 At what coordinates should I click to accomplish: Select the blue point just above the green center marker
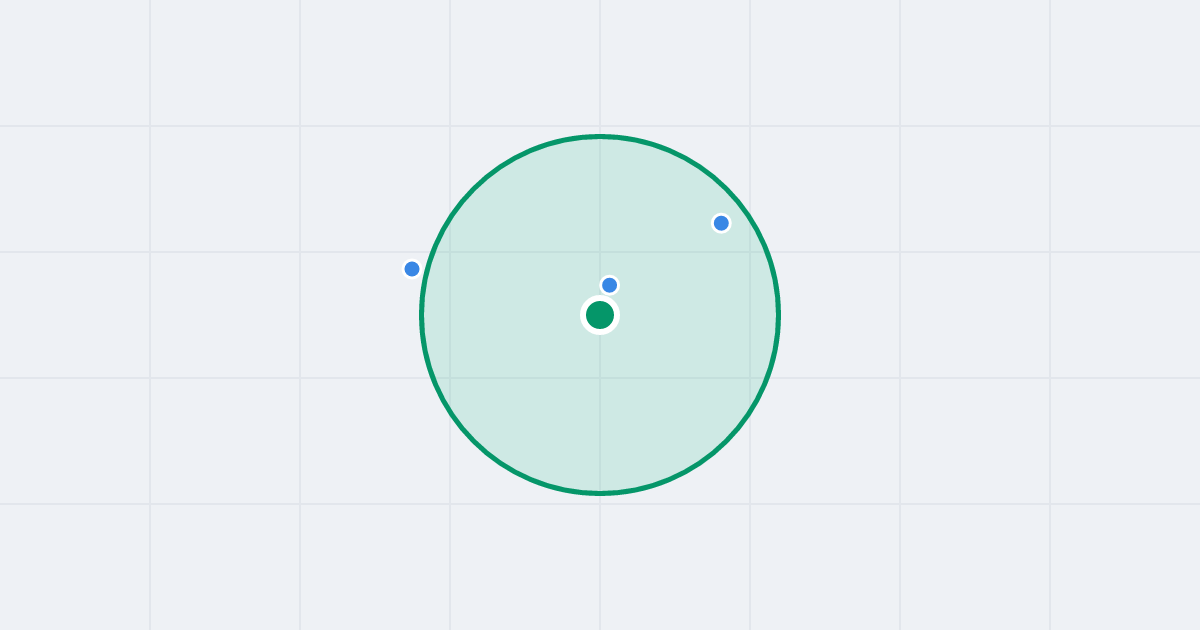tap(610, 285)
